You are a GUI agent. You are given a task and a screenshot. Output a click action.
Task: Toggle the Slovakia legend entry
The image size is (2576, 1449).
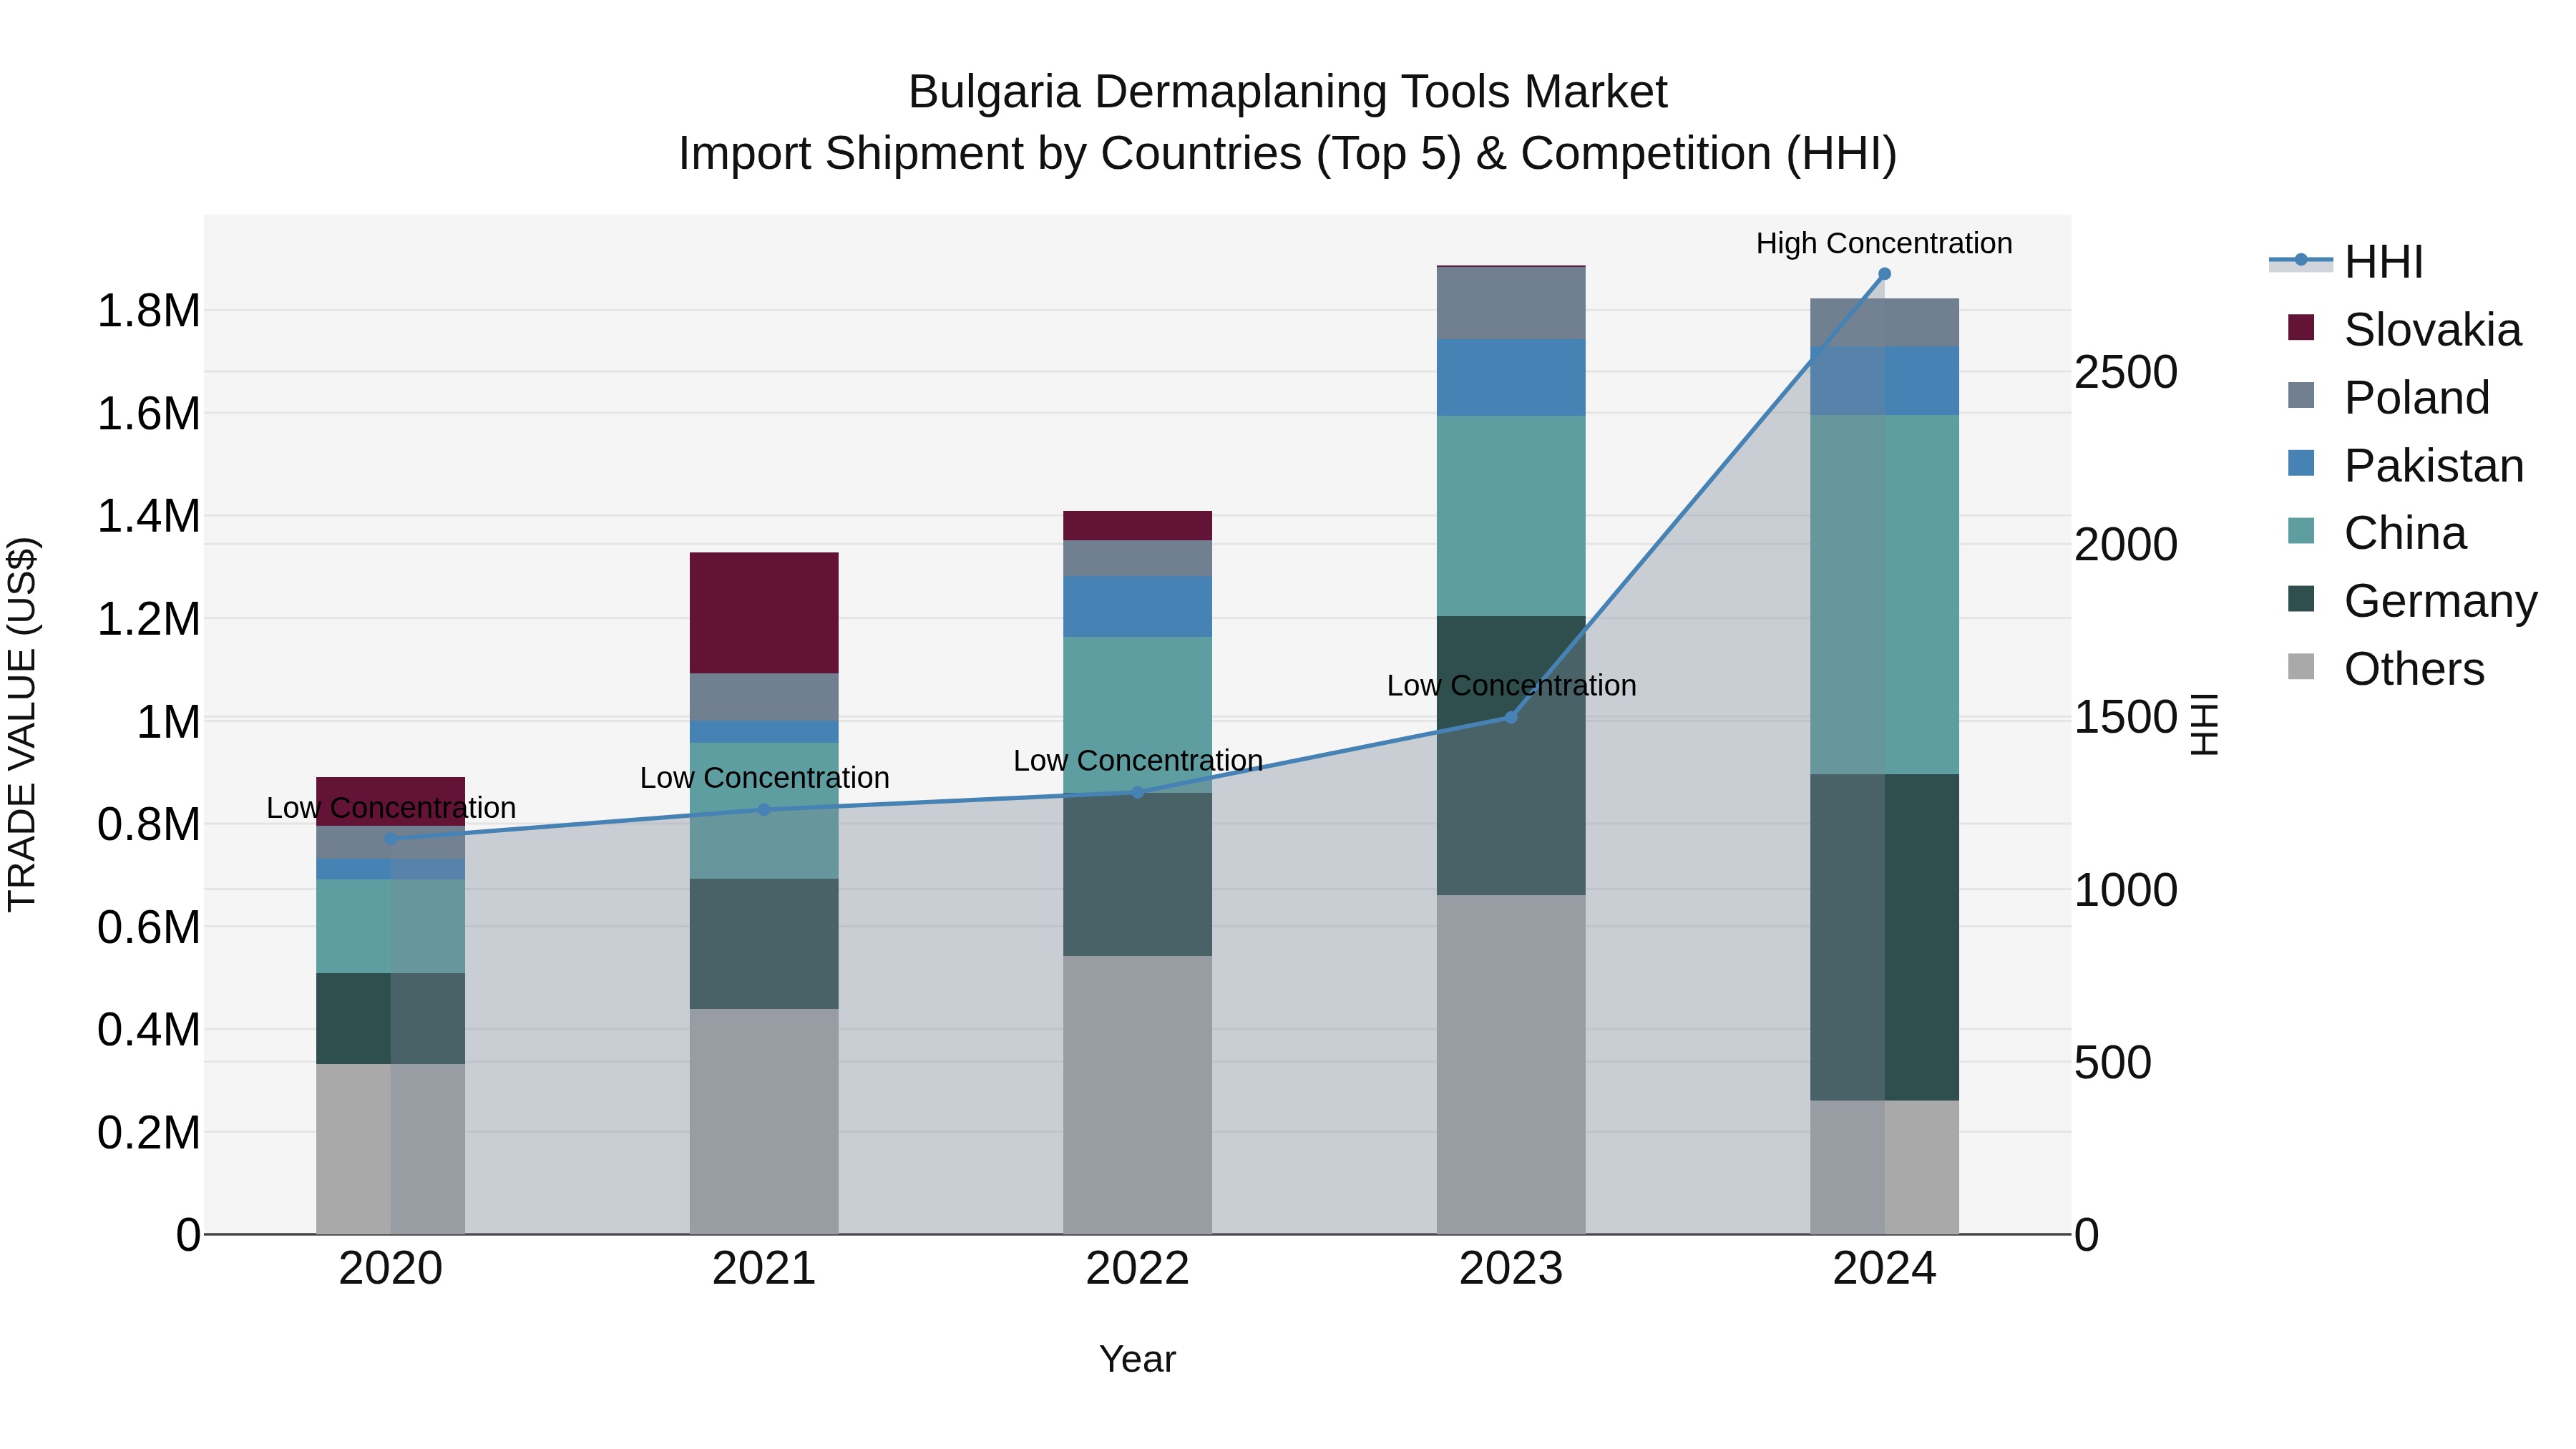tap(2404, 330)
